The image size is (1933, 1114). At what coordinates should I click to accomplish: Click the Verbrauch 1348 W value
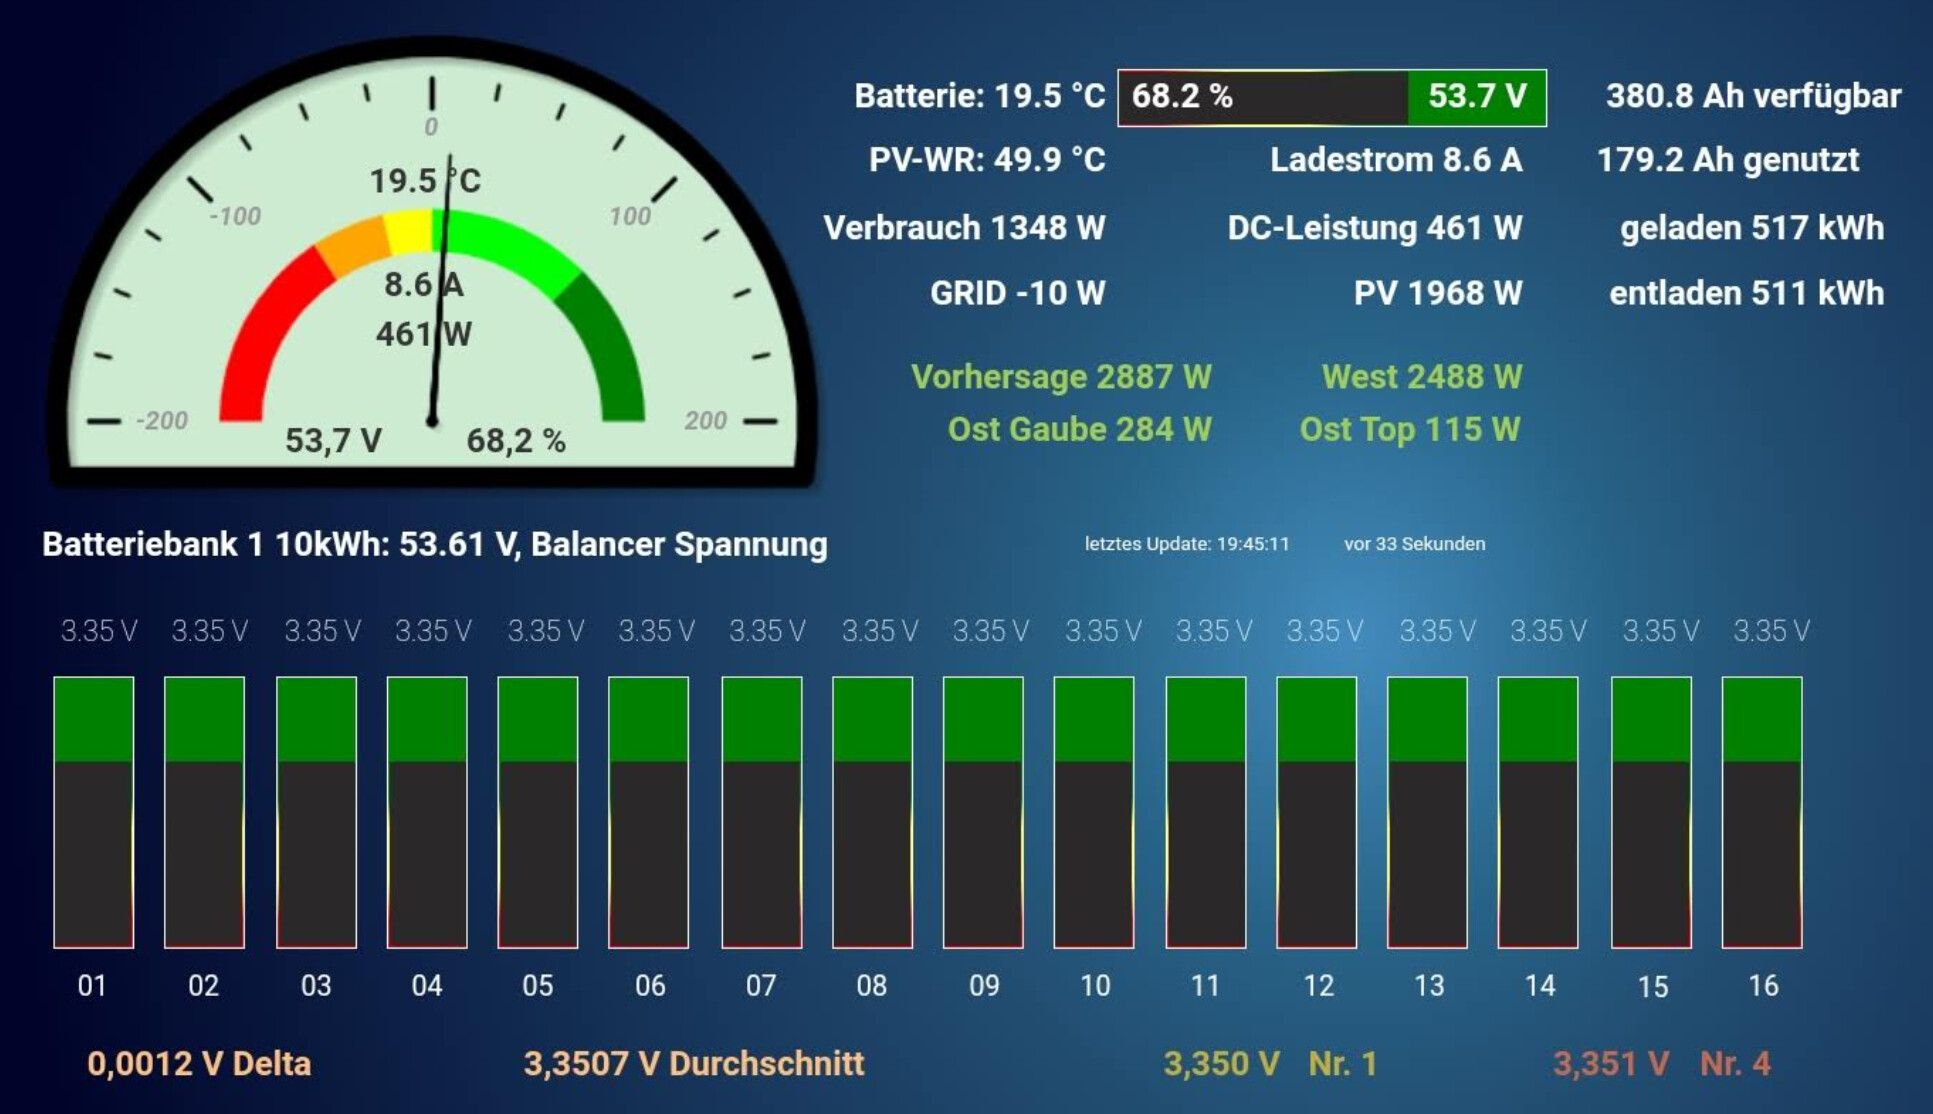pos(964,228)
